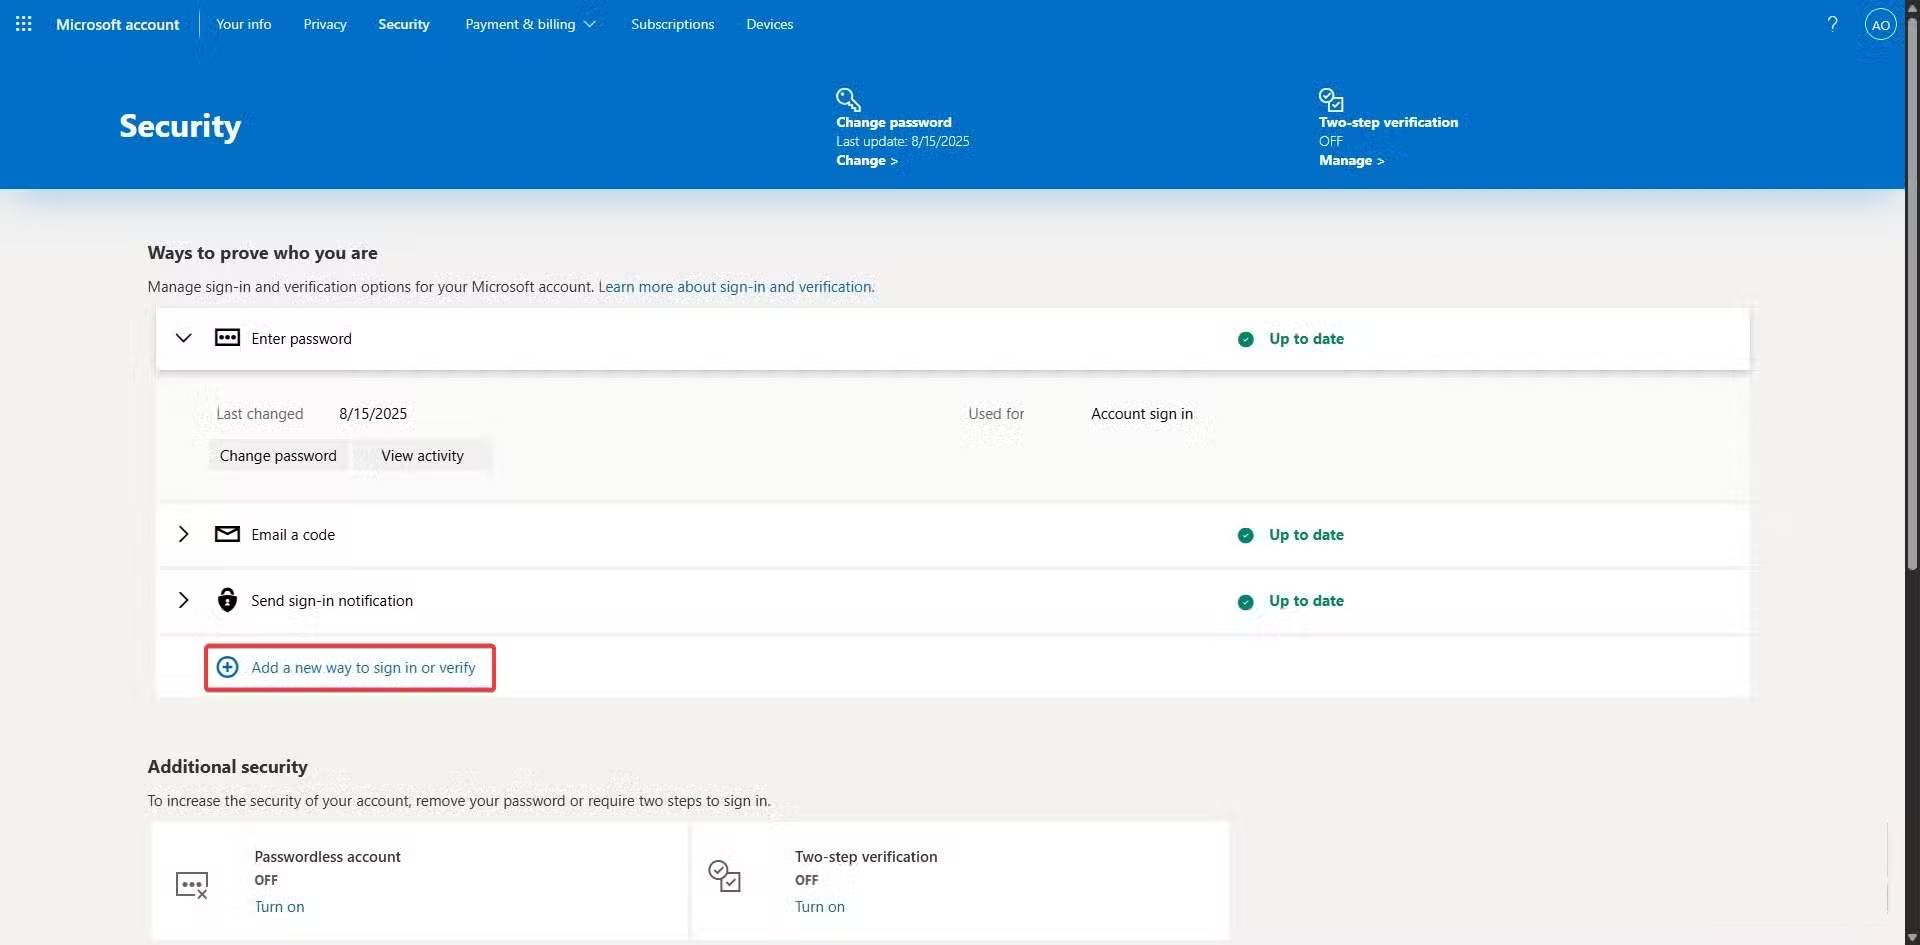Image resolution: width=1920 pixels, height=945 pixels.
Task: Click the Change password key icon in banner
Action: point(848,99)
